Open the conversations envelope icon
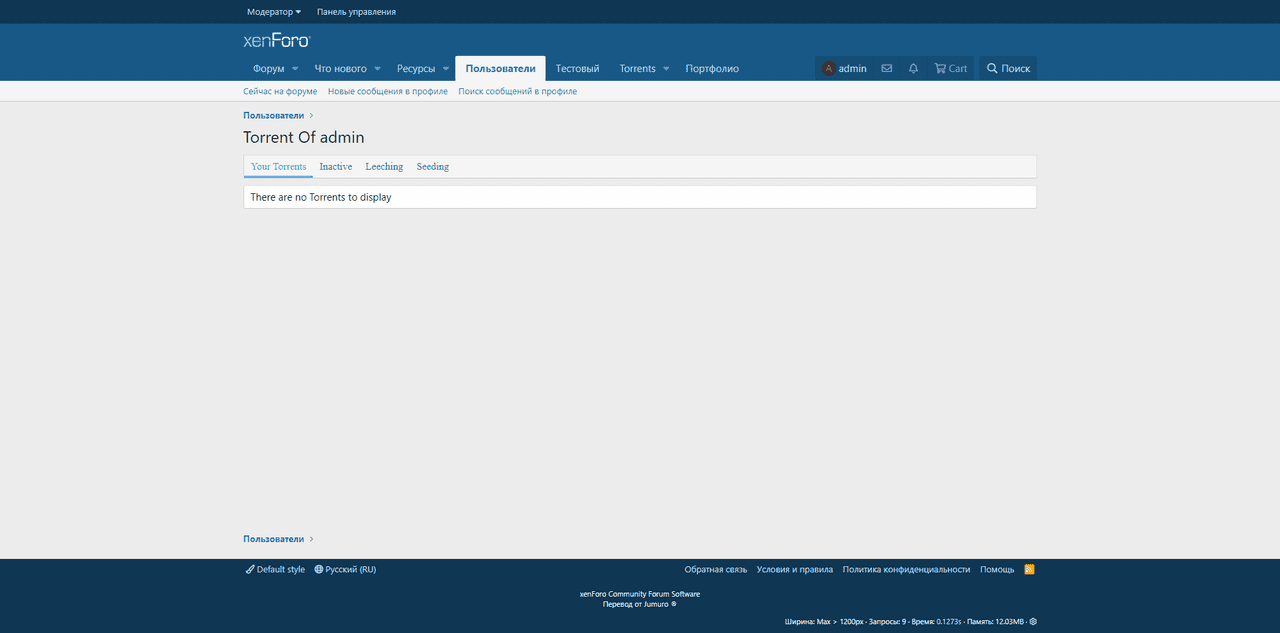Viewport: 1280px width, 633px height. (x=886, y=69)
